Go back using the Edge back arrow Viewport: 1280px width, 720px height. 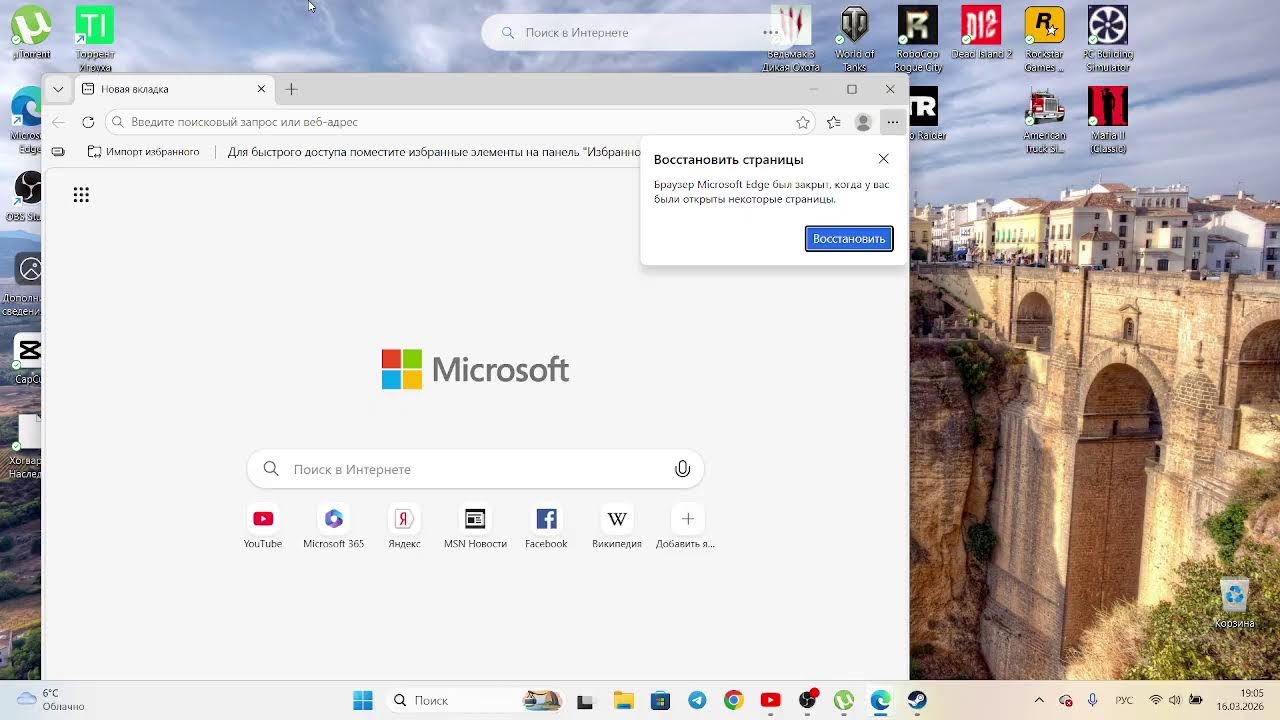(59, 122)
